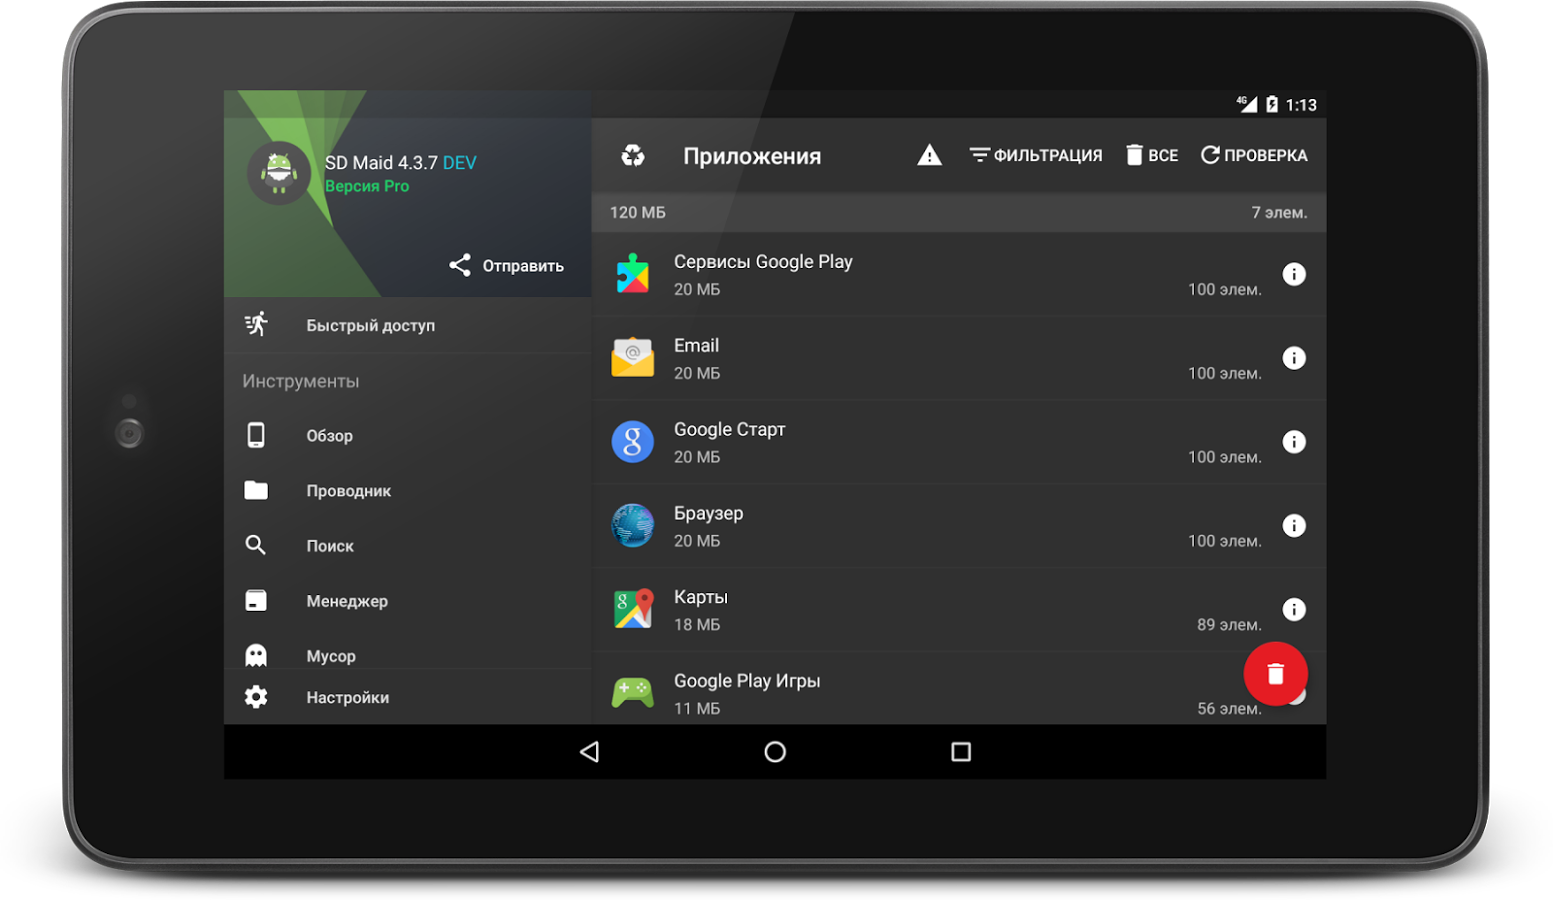The image size is (1553, 900).
Task: Open the Проводник folder icon
Action: click(256, 490)
